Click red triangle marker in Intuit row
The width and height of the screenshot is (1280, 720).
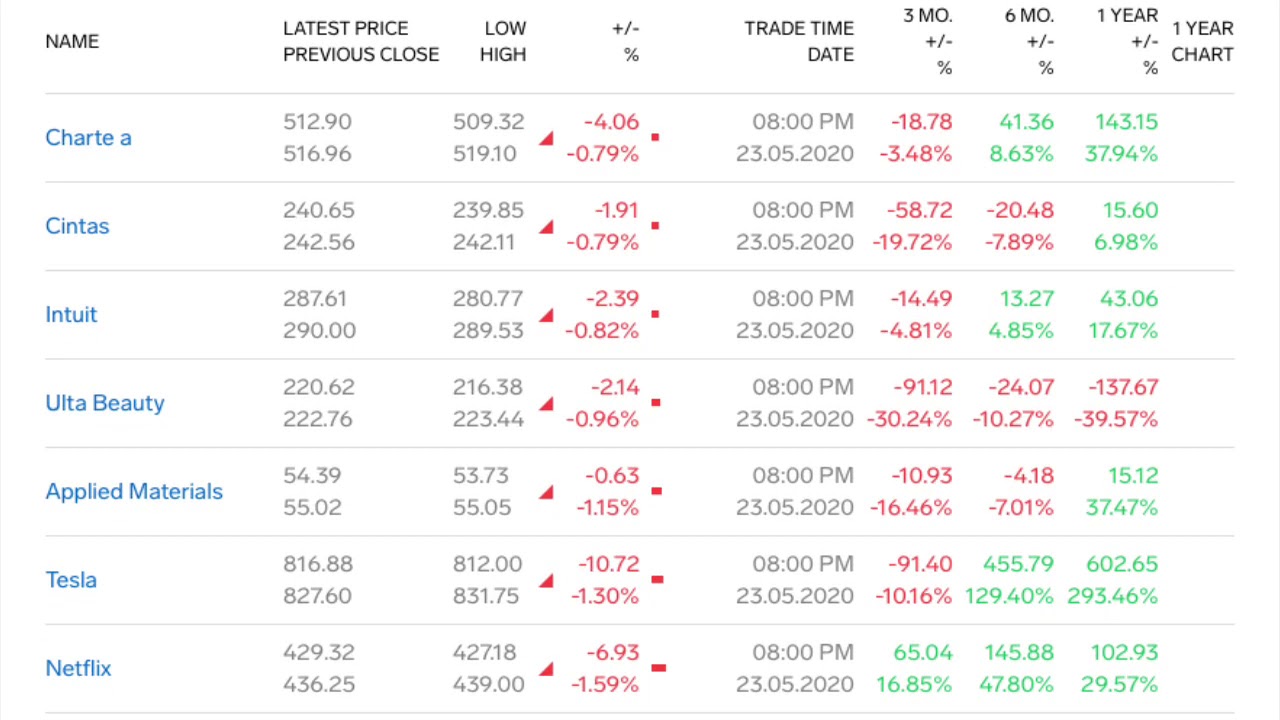pos(546,316)
